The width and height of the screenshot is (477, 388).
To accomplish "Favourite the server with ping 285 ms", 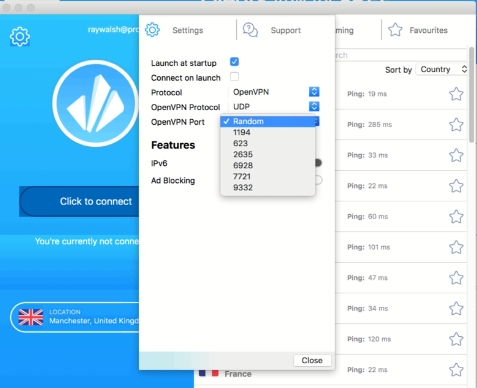I will tap(456, 125).
